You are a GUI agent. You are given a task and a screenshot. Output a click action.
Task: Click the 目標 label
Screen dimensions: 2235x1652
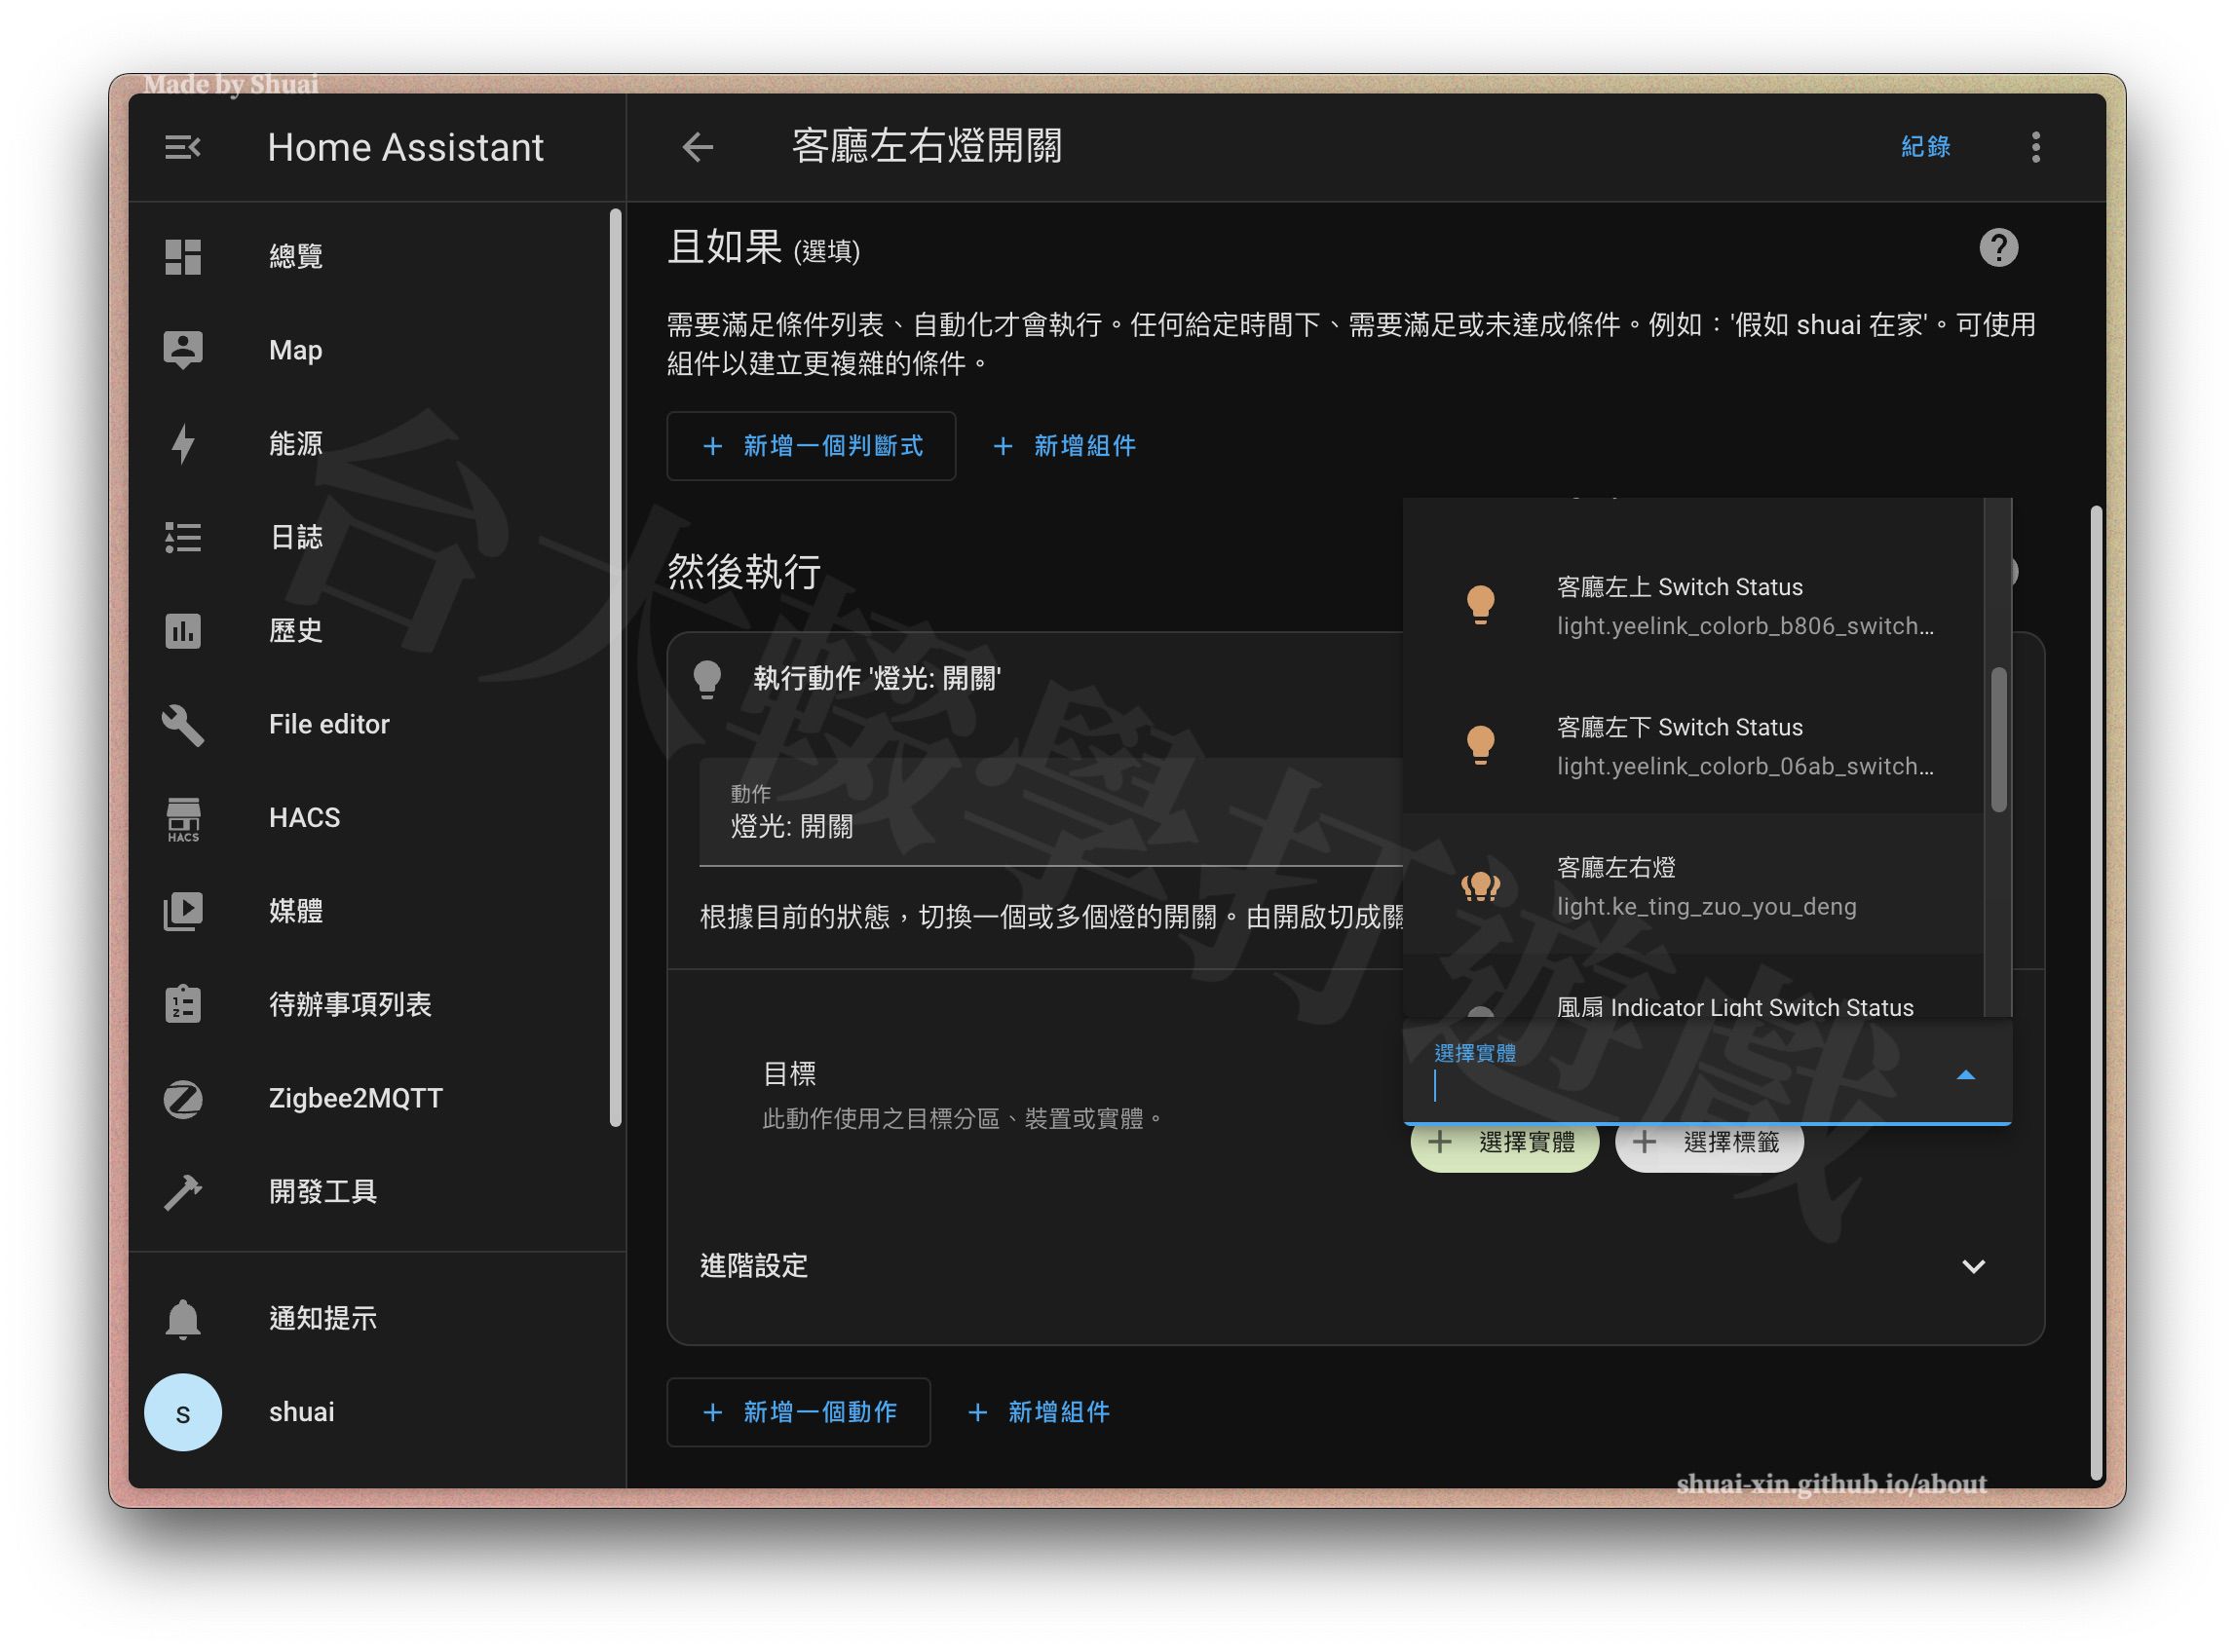click(x=789, y=1074)
